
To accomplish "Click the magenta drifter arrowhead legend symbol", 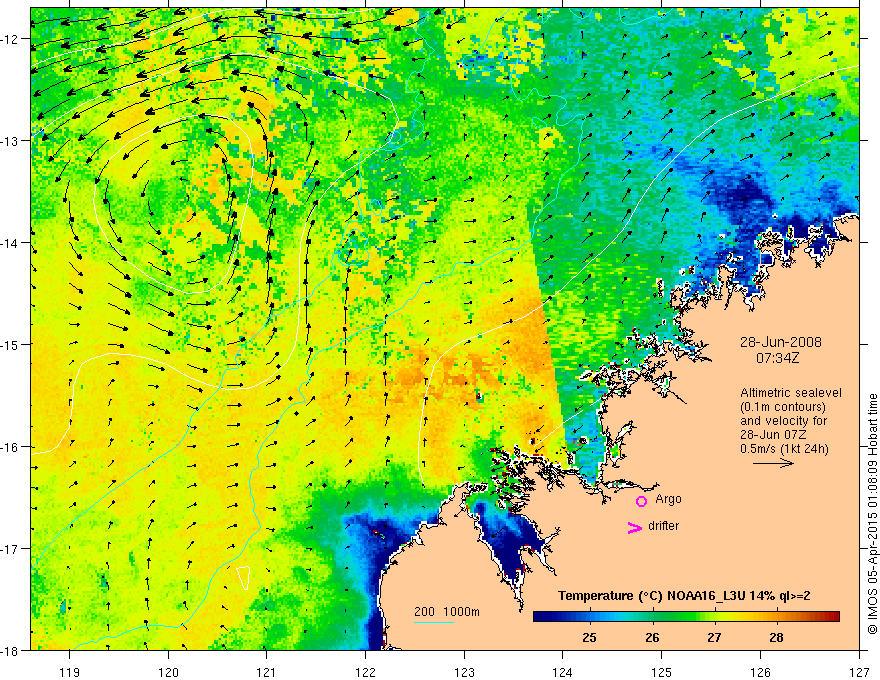I will tap(635, 527).
